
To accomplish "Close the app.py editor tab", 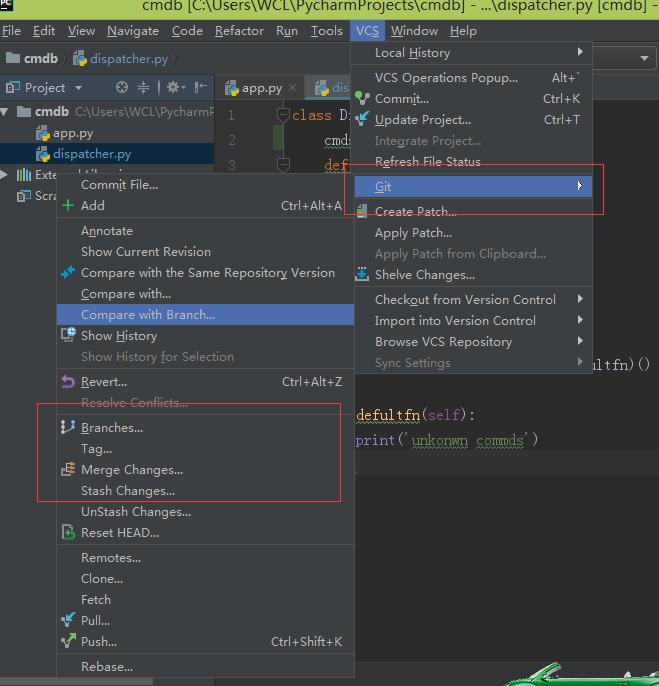I will [x=292, y=88].
